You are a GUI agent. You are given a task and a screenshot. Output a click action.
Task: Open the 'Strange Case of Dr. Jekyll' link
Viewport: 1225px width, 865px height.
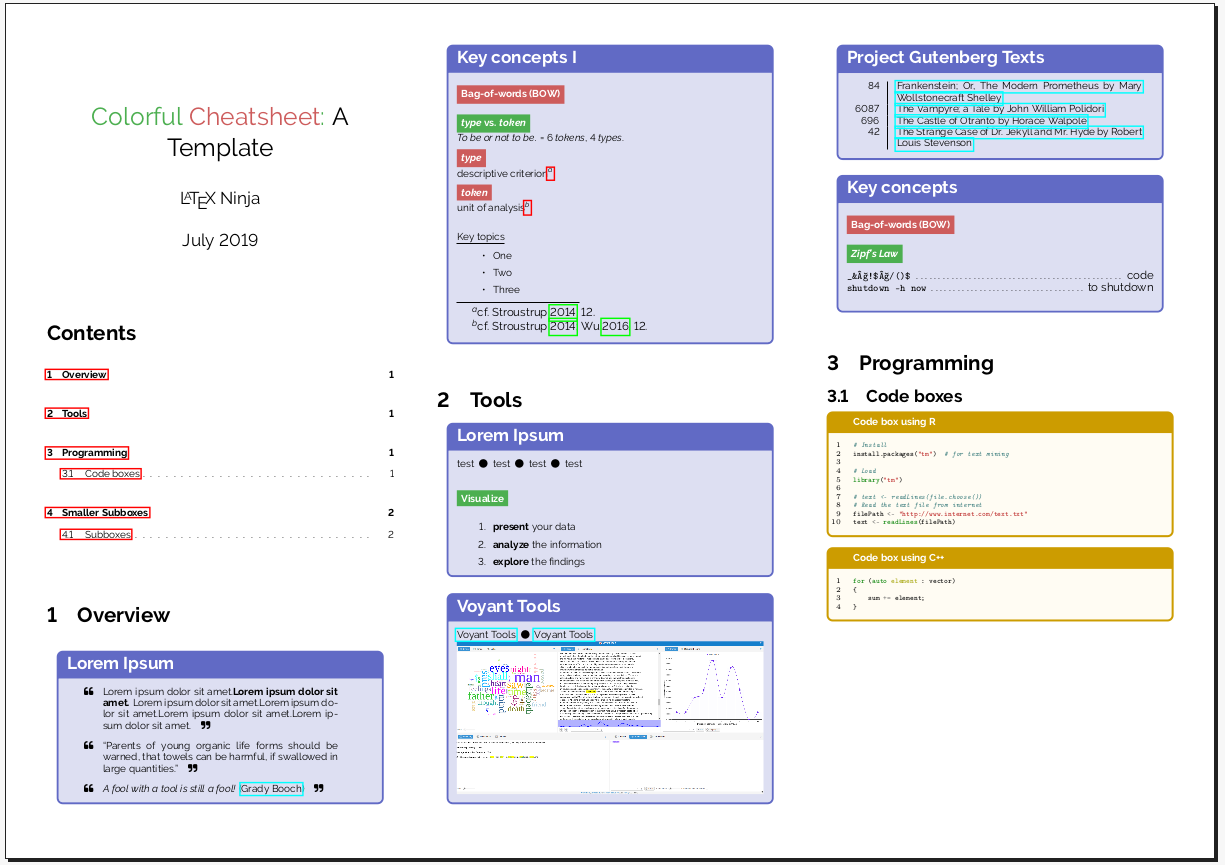pyautogui.click(x=1019, y=138)
